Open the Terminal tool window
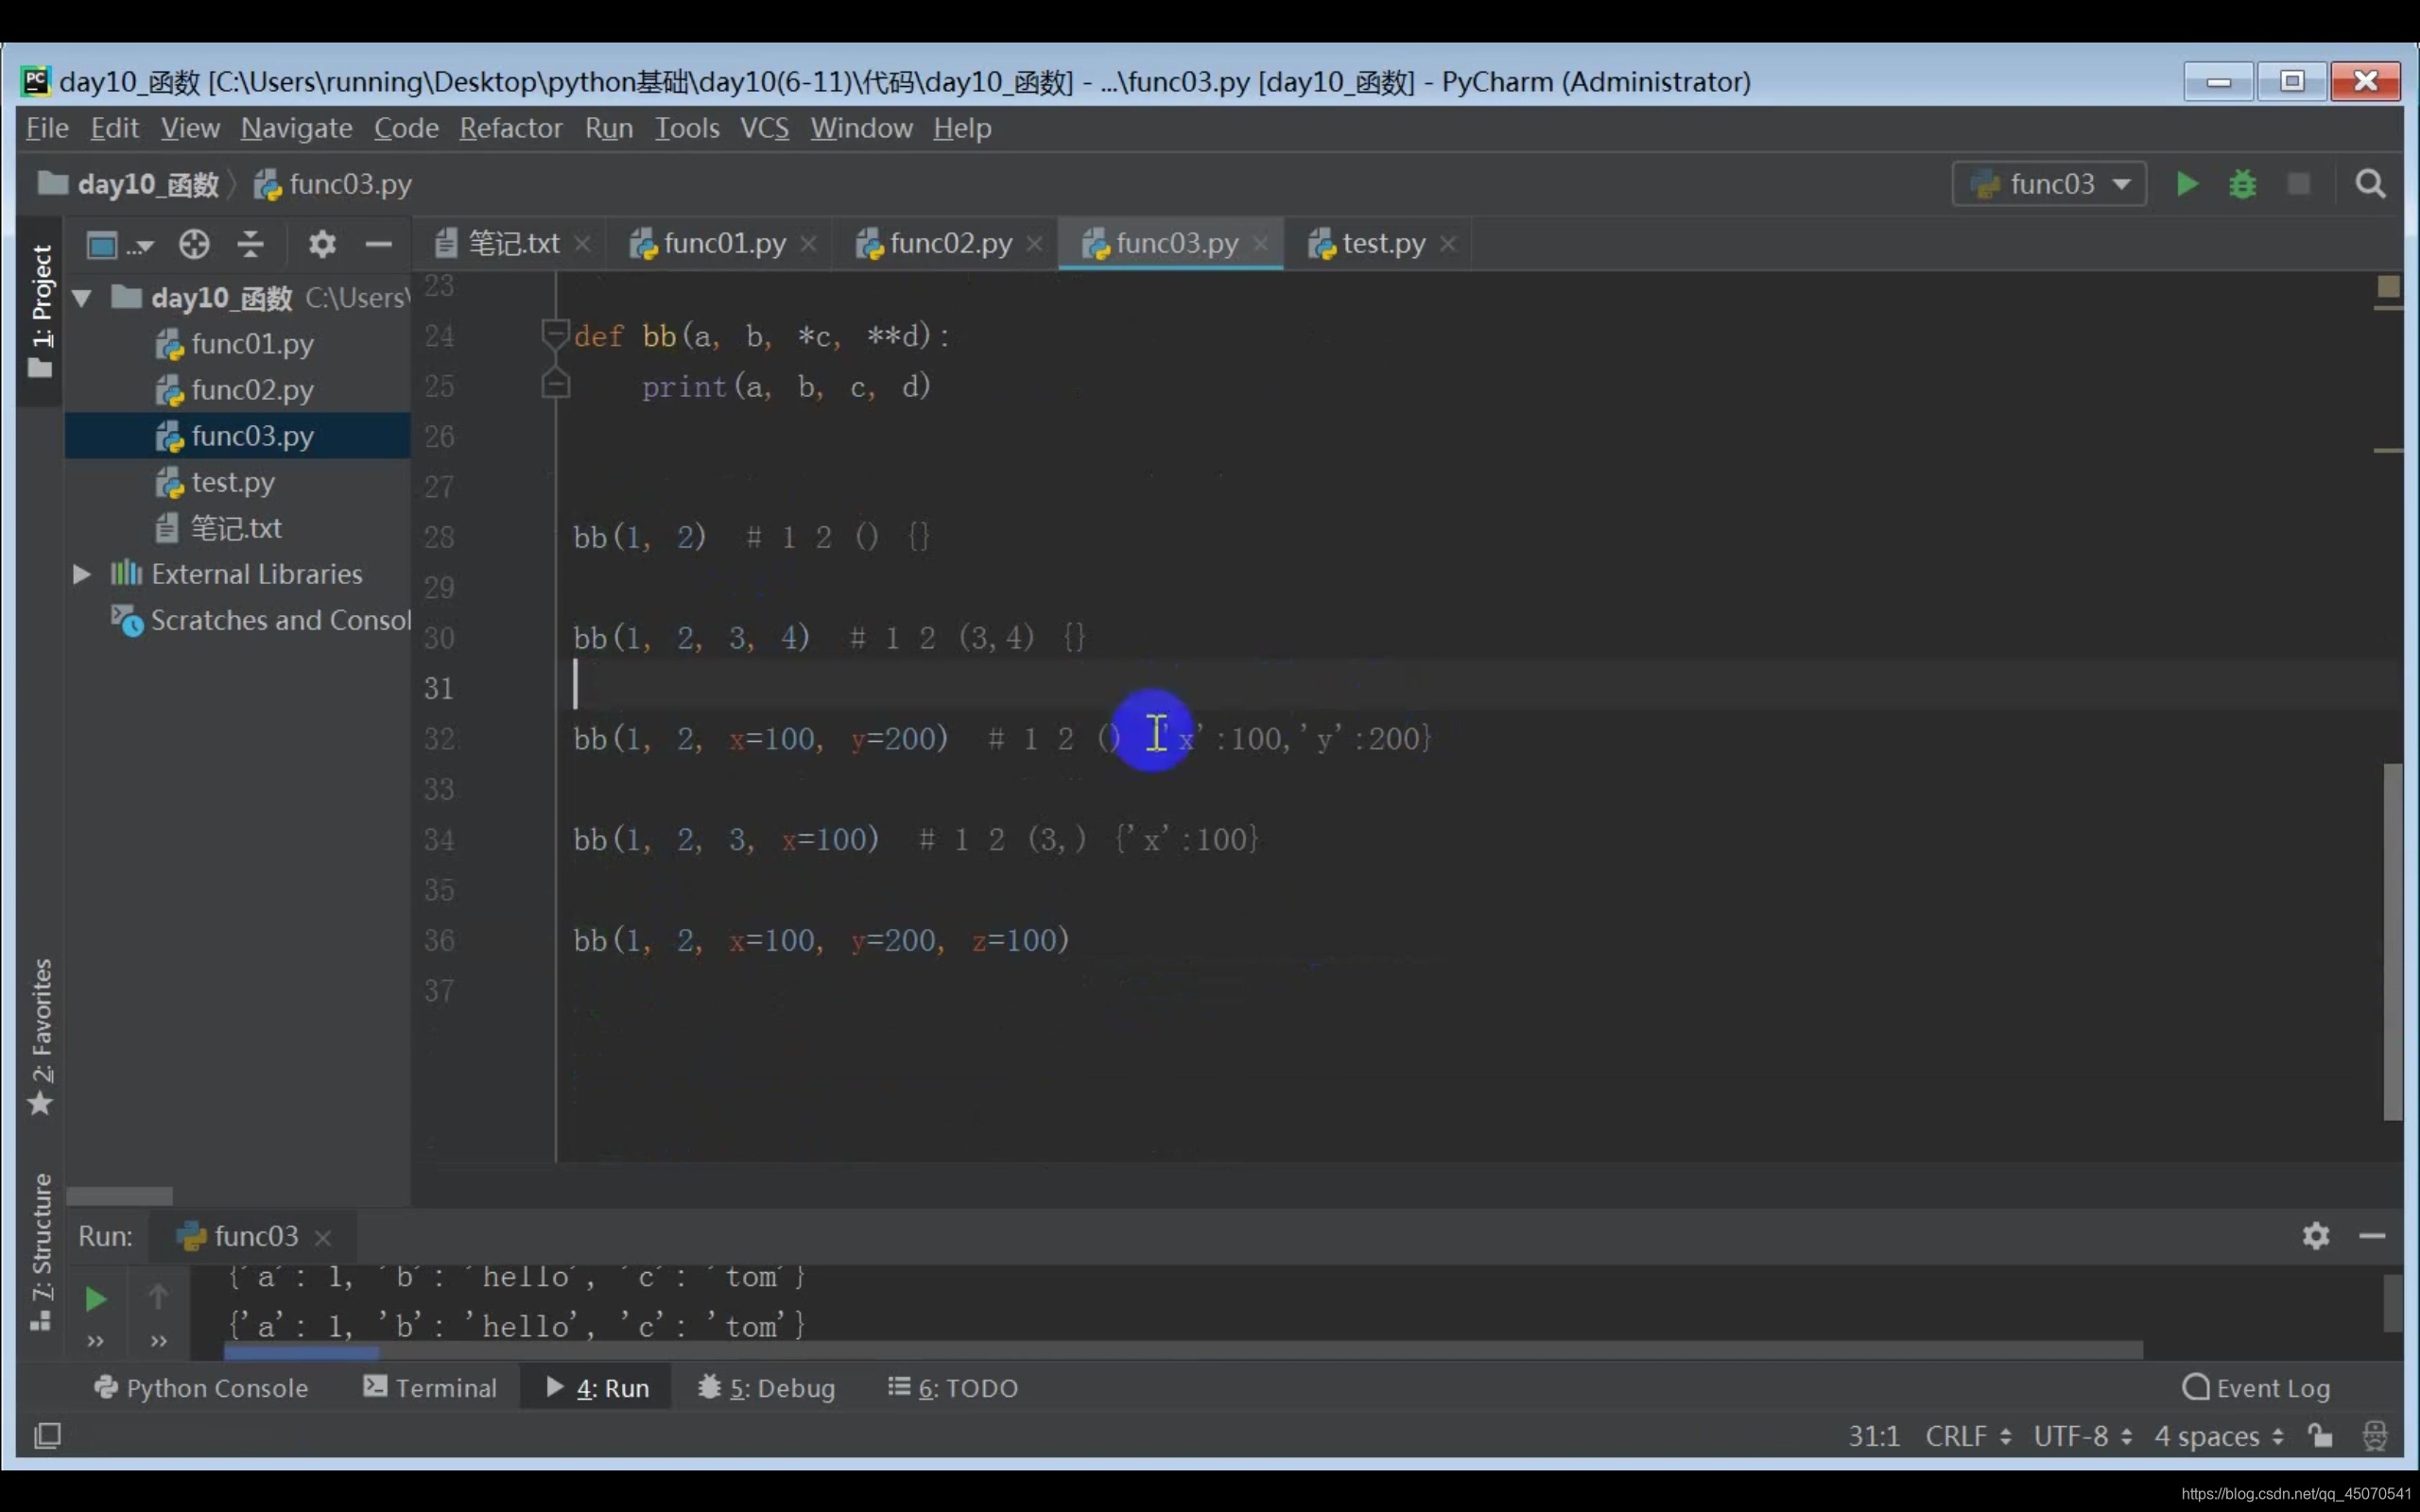 (x=430, y=1388)
